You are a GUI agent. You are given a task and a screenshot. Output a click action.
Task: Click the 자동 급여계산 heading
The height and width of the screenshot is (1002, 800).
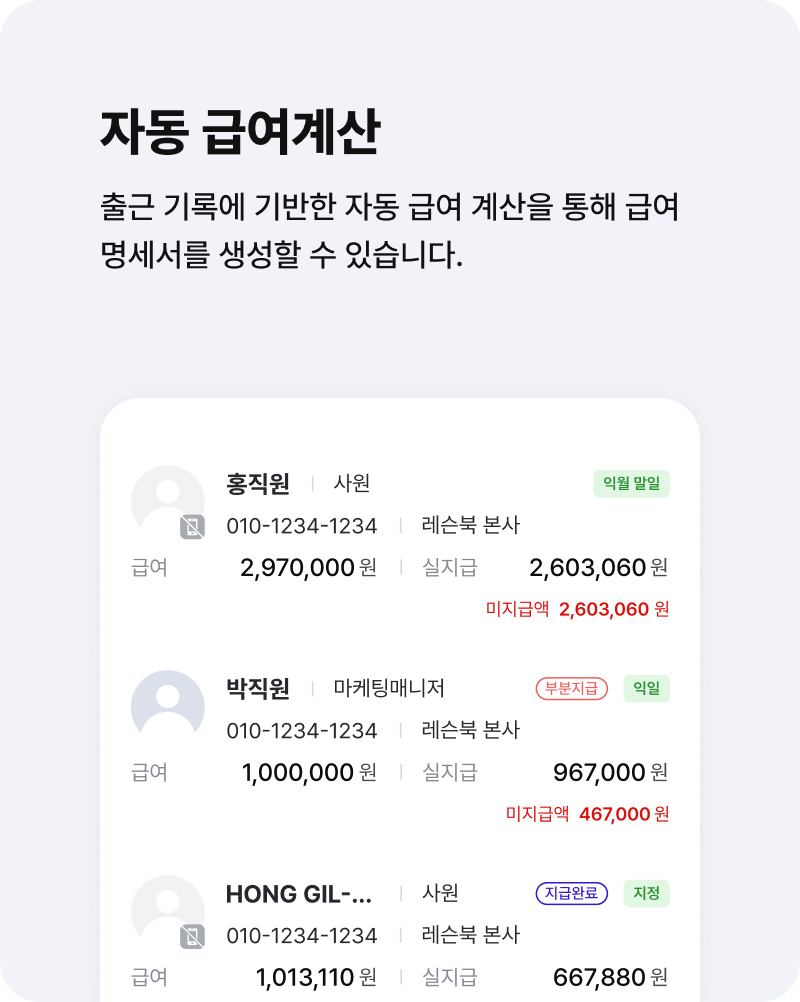[x=240, y=132]
